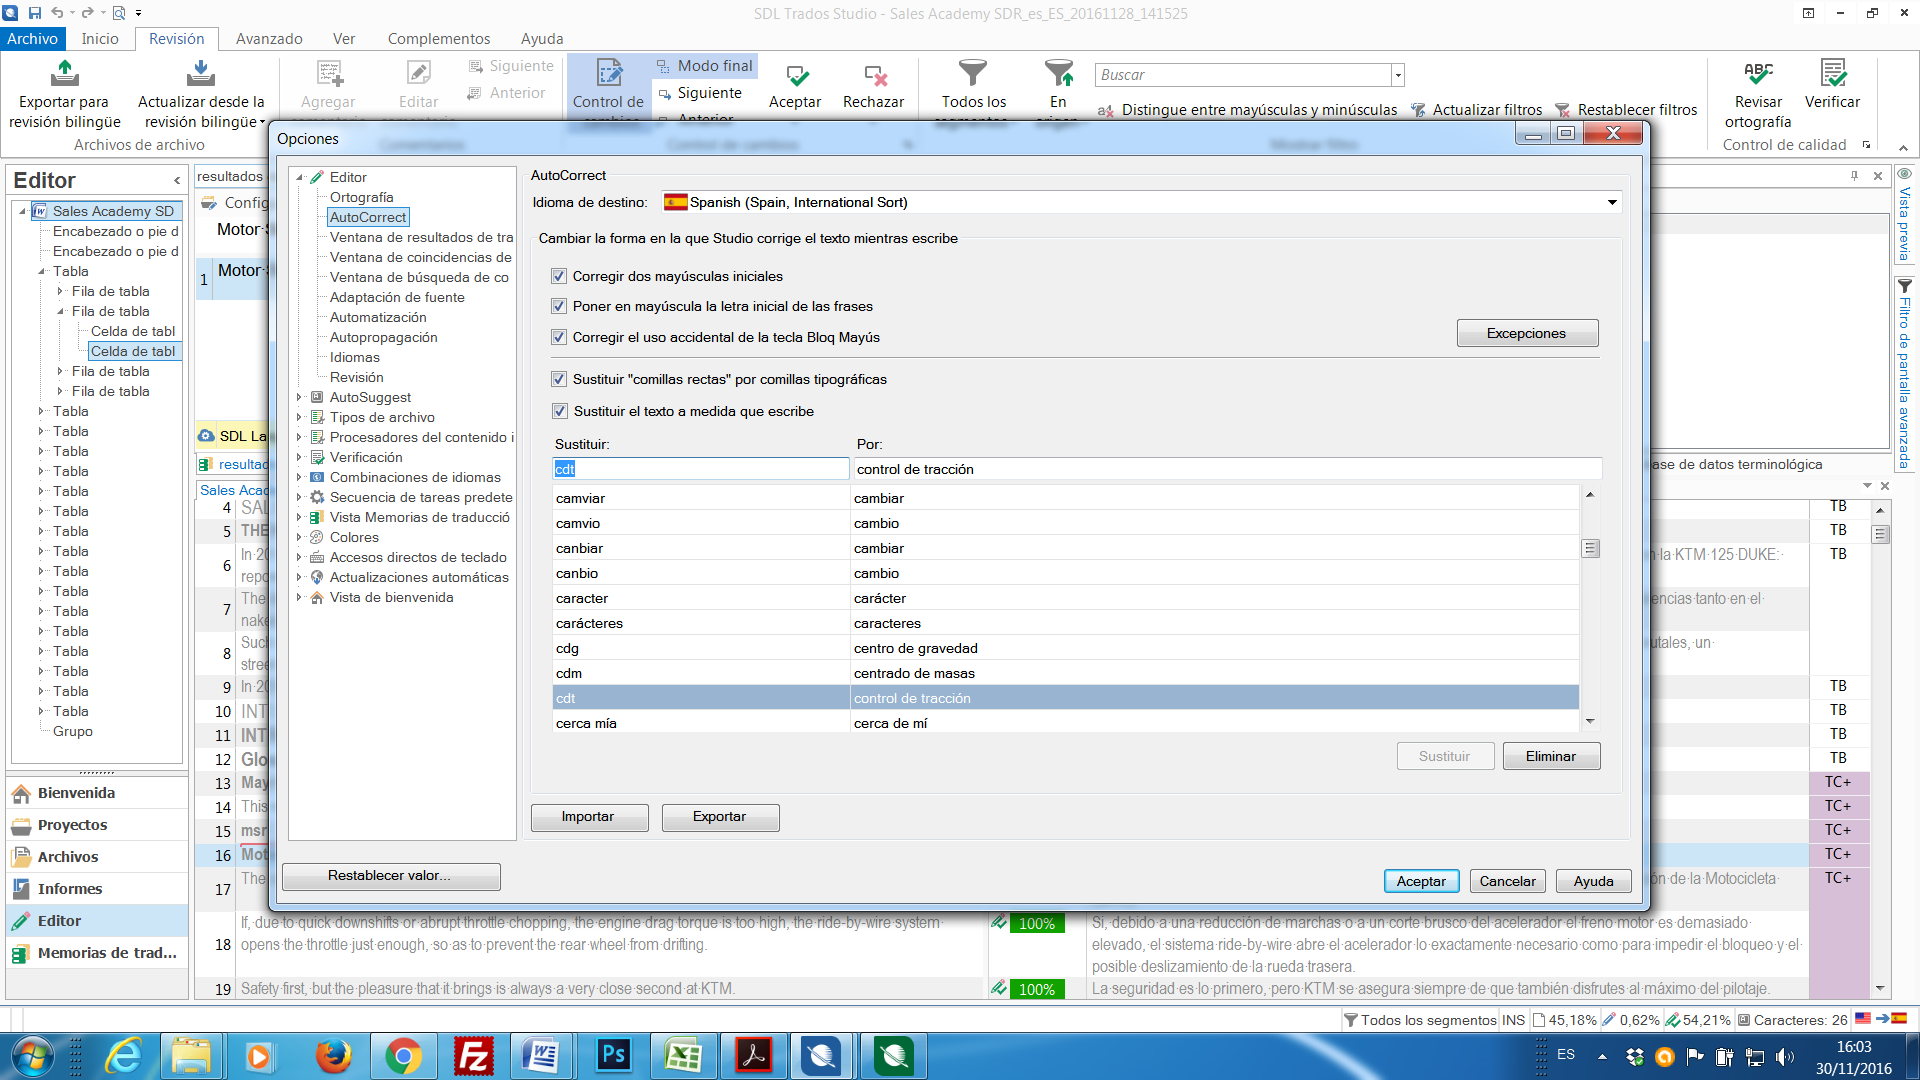Click the Importar button
The width and height of the screenshot is (1920, 1080).
pos(589,817)
